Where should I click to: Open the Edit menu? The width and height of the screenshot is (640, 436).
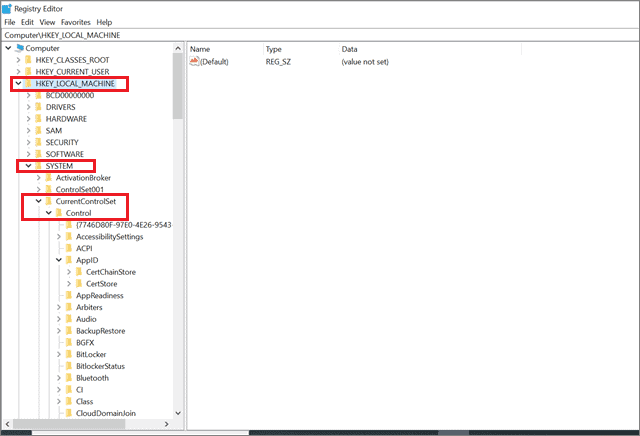[27, 22]
